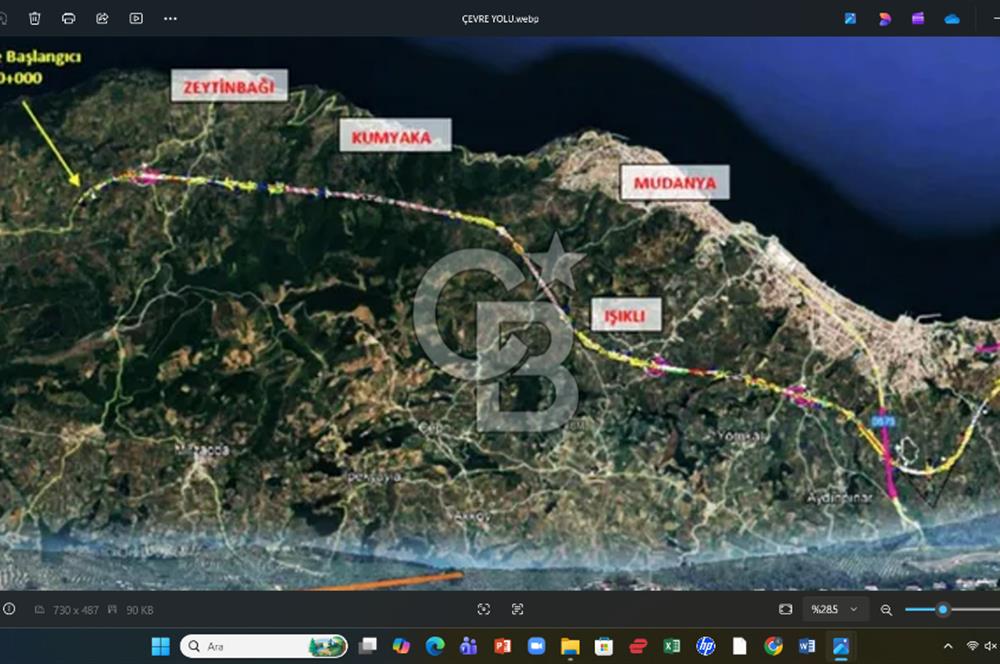Click the 90 KB file size
Screen dimensions: 1000x664
click(x=140, y=610)
